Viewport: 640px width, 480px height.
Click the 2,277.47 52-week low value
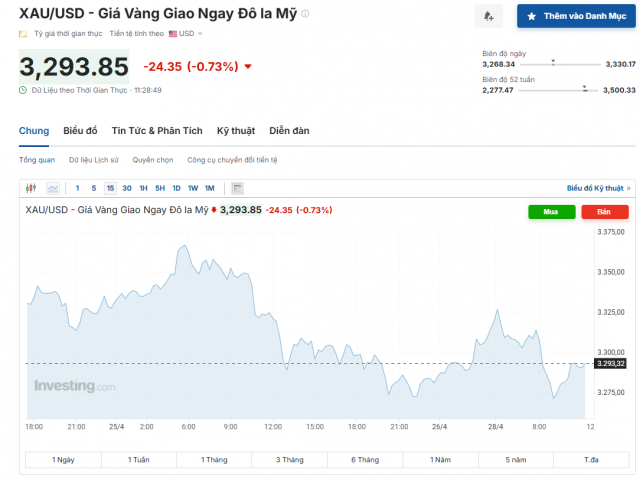[x=498, y=90]
